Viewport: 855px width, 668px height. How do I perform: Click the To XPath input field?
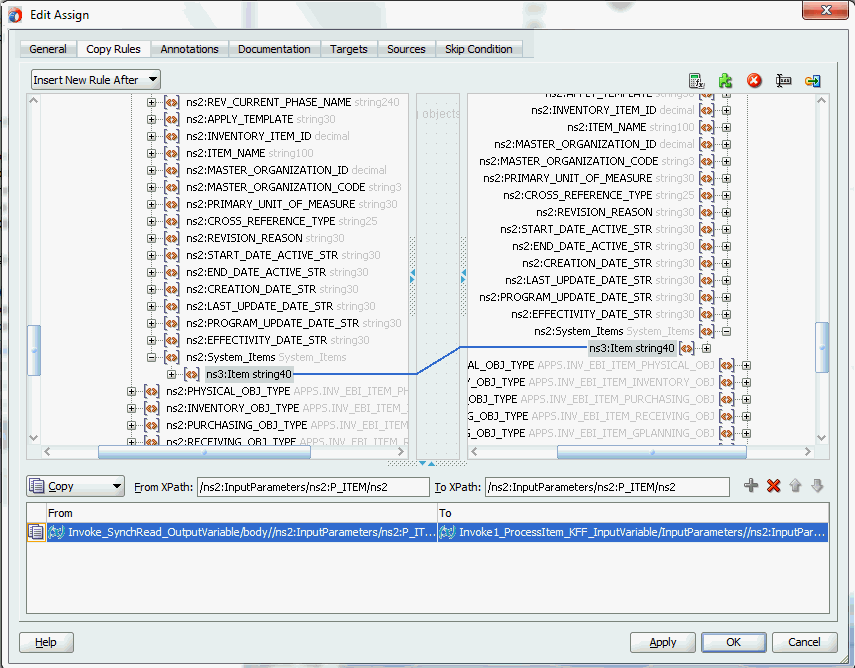[x=607, y=487]
